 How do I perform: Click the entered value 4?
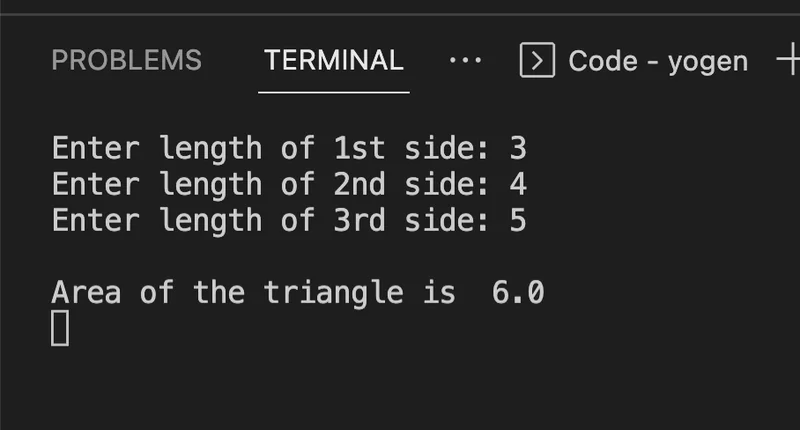coord(517,185)
